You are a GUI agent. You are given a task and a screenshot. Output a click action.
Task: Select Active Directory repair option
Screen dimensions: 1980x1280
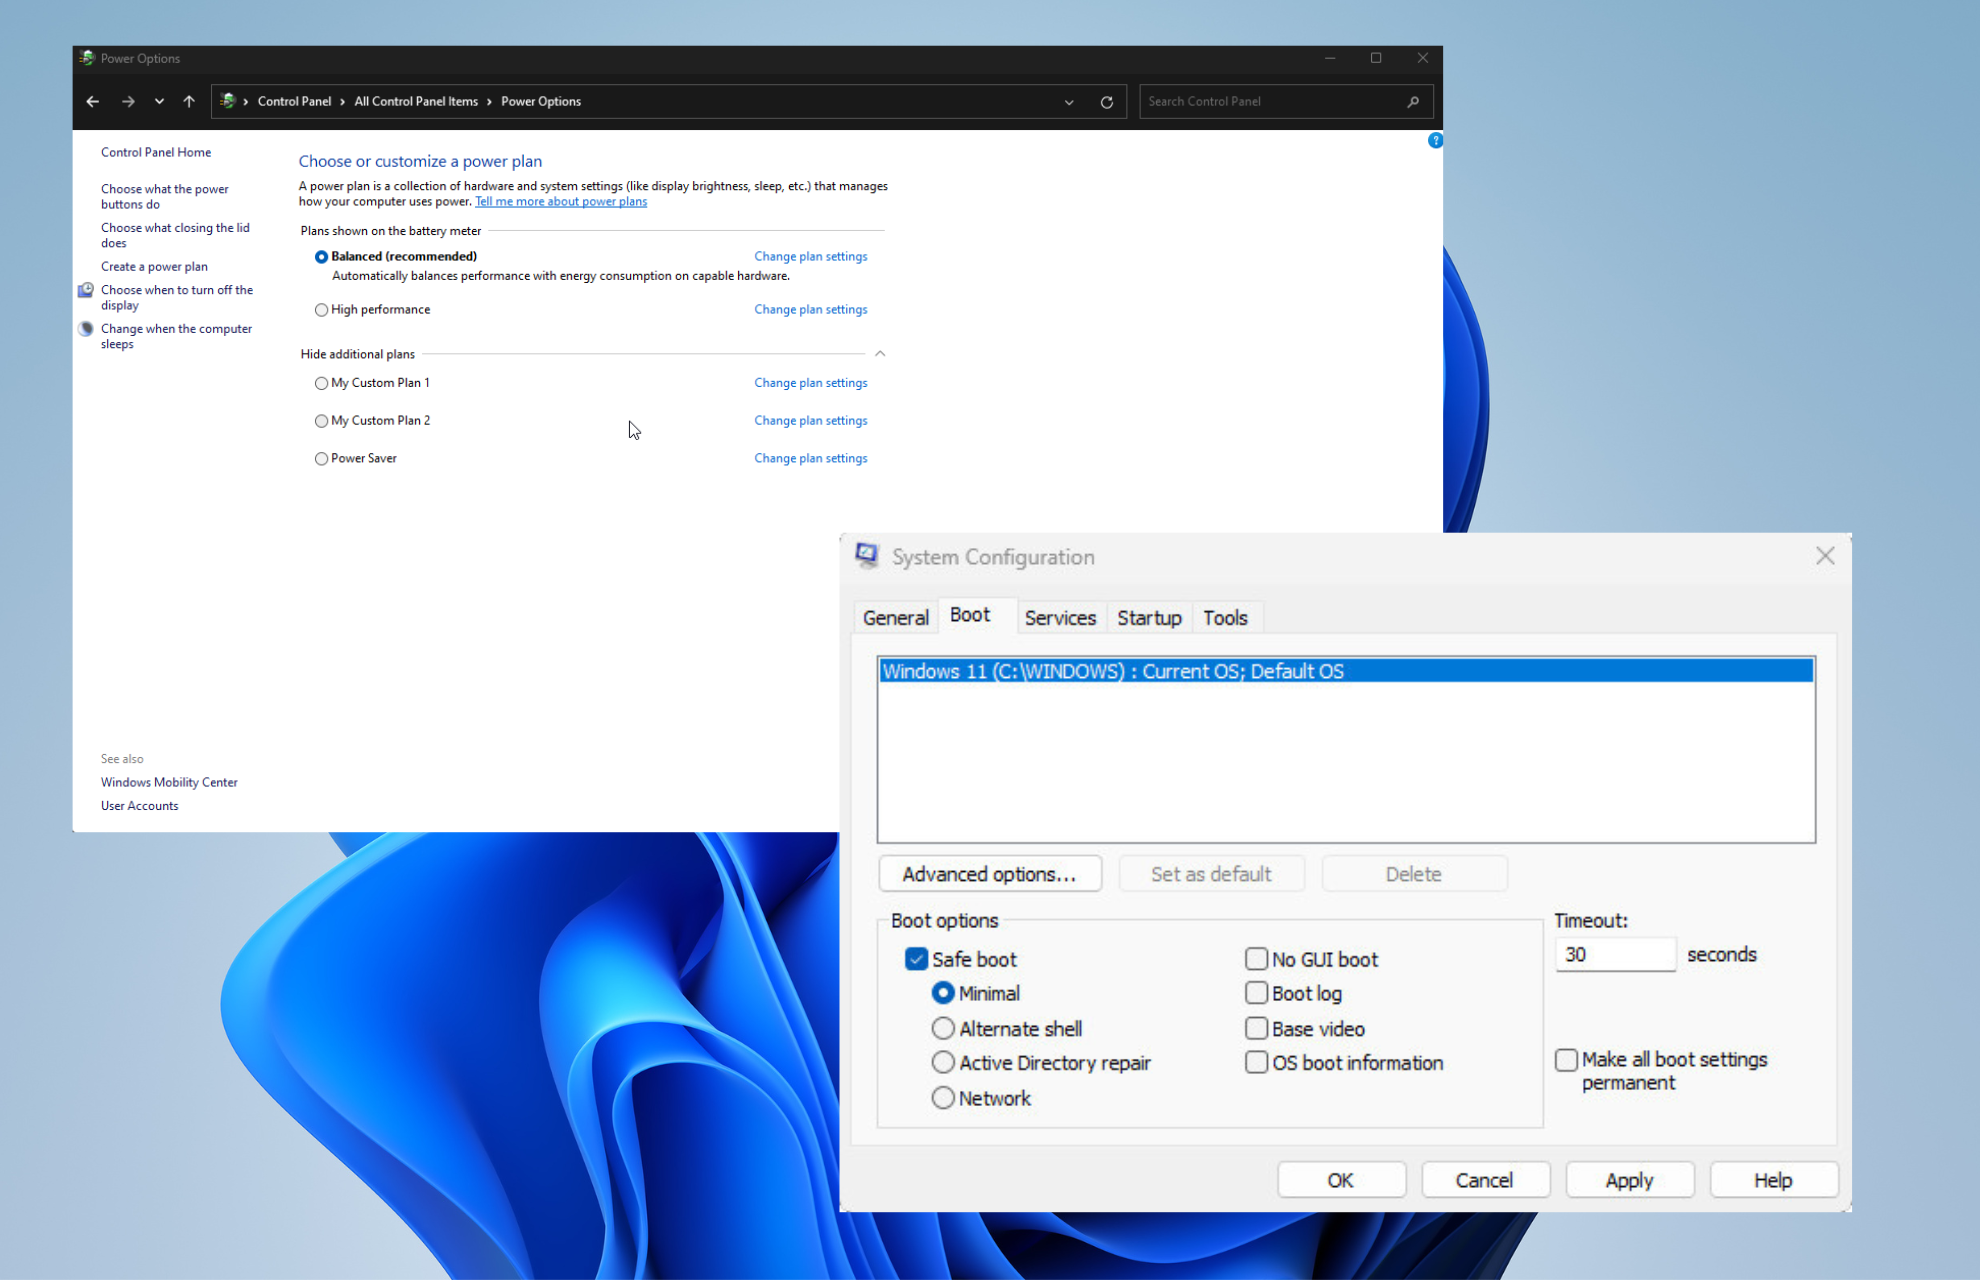942,1062
